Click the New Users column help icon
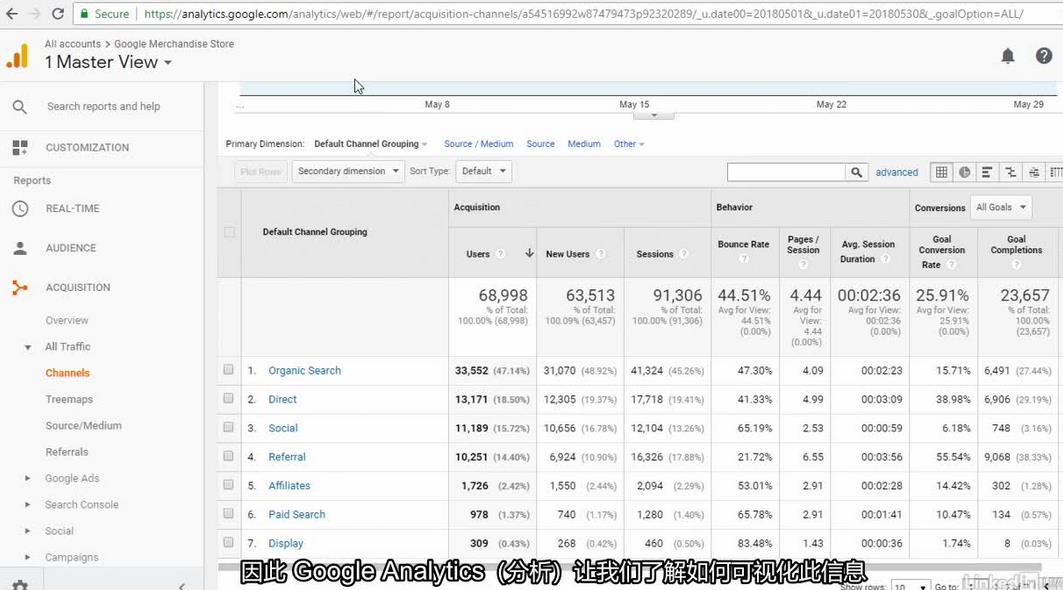The width and height of the screenshot is (1063, 590). pyautogui.click(x=601, y=254)
